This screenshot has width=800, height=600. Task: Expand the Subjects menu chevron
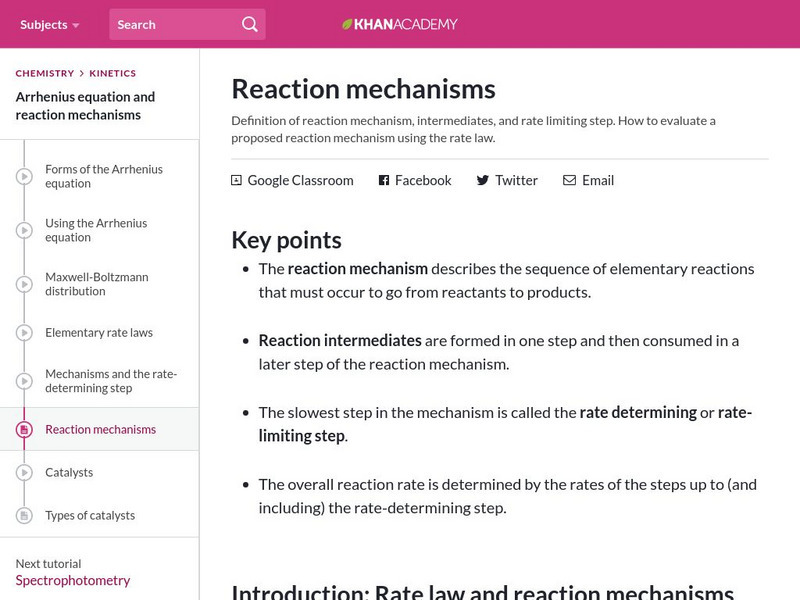tap(78, 24)
